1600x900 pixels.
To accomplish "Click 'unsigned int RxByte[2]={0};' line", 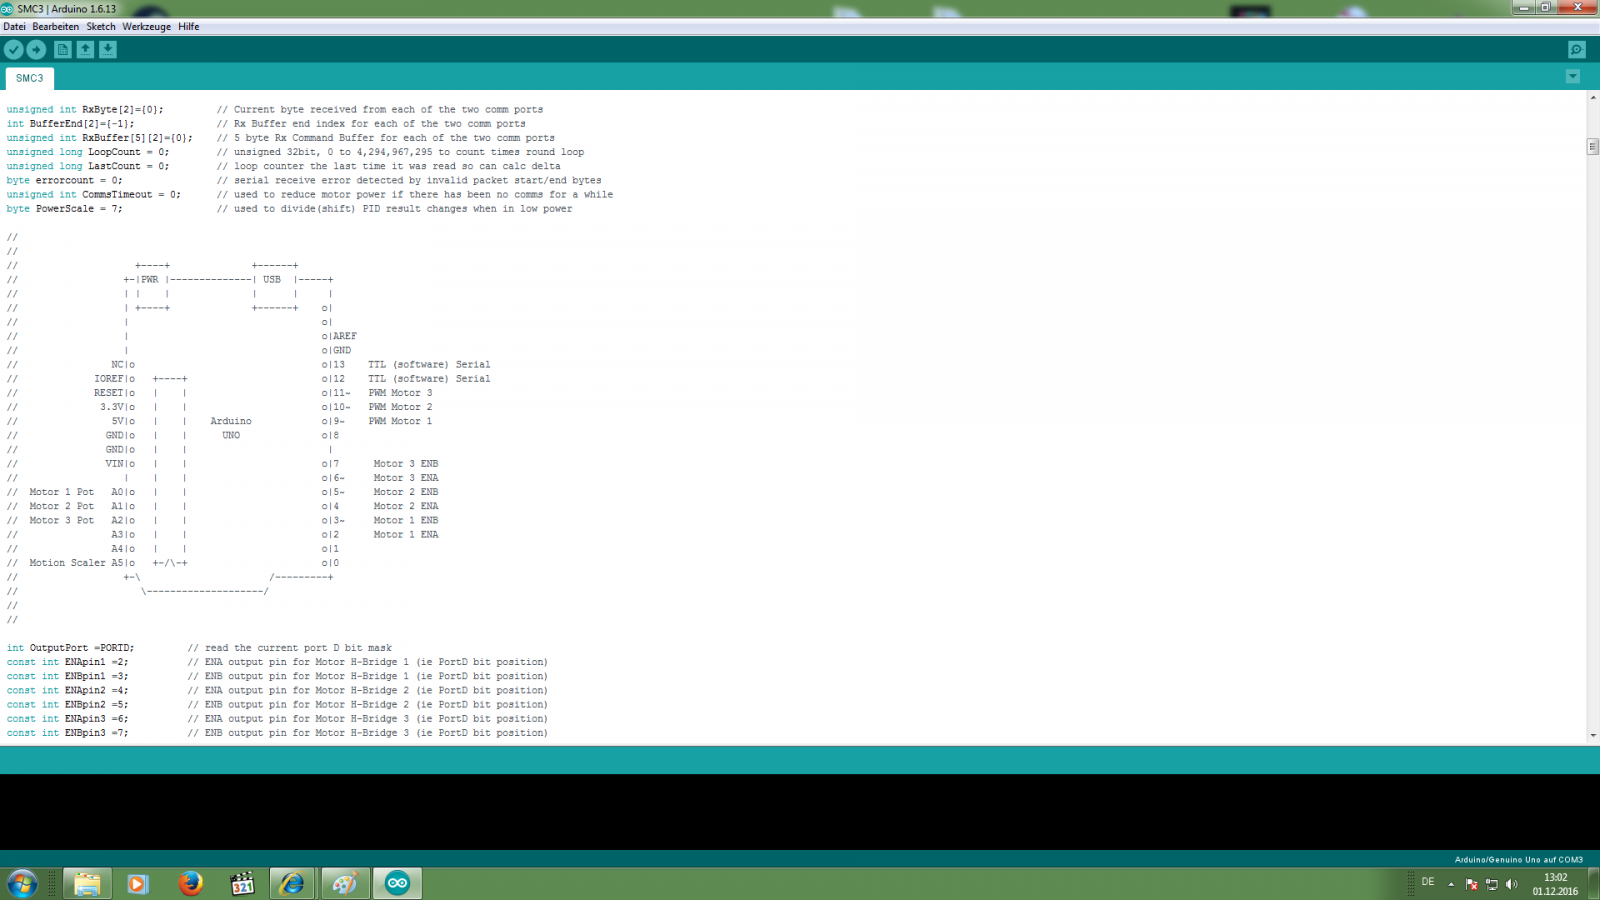I will (84, 110).
